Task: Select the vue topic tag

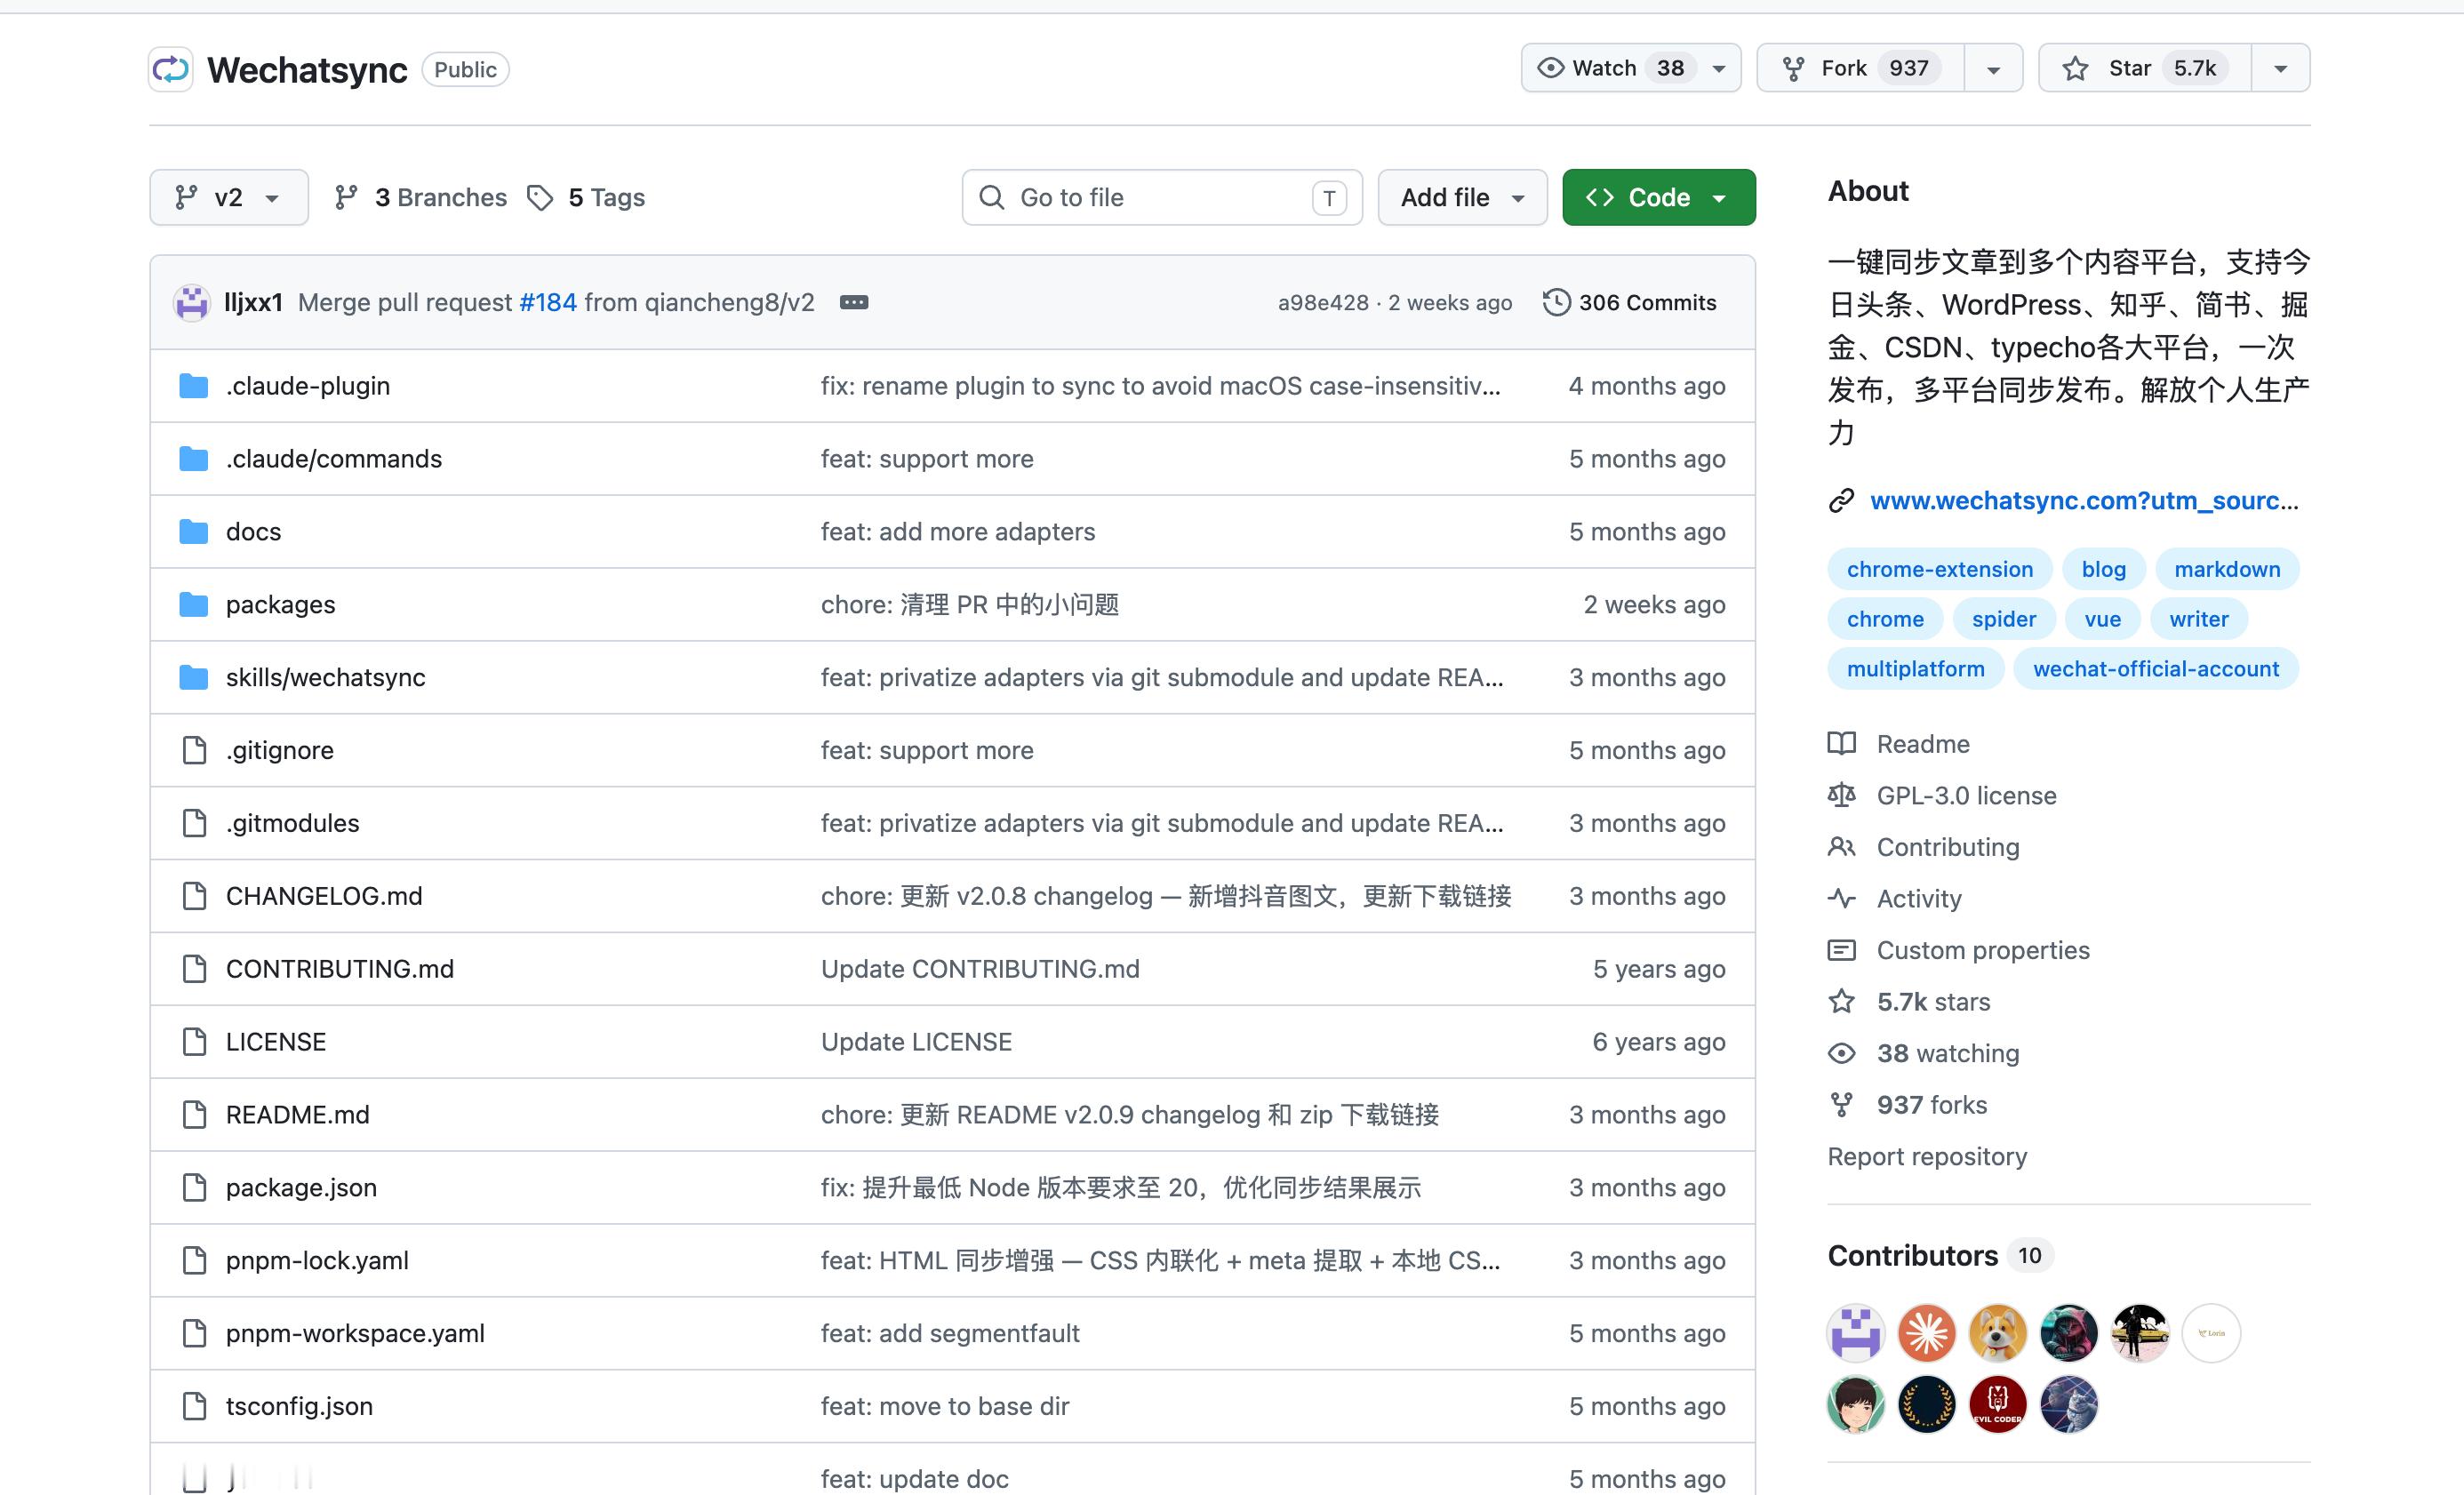Action: [x=2102, y=619]
